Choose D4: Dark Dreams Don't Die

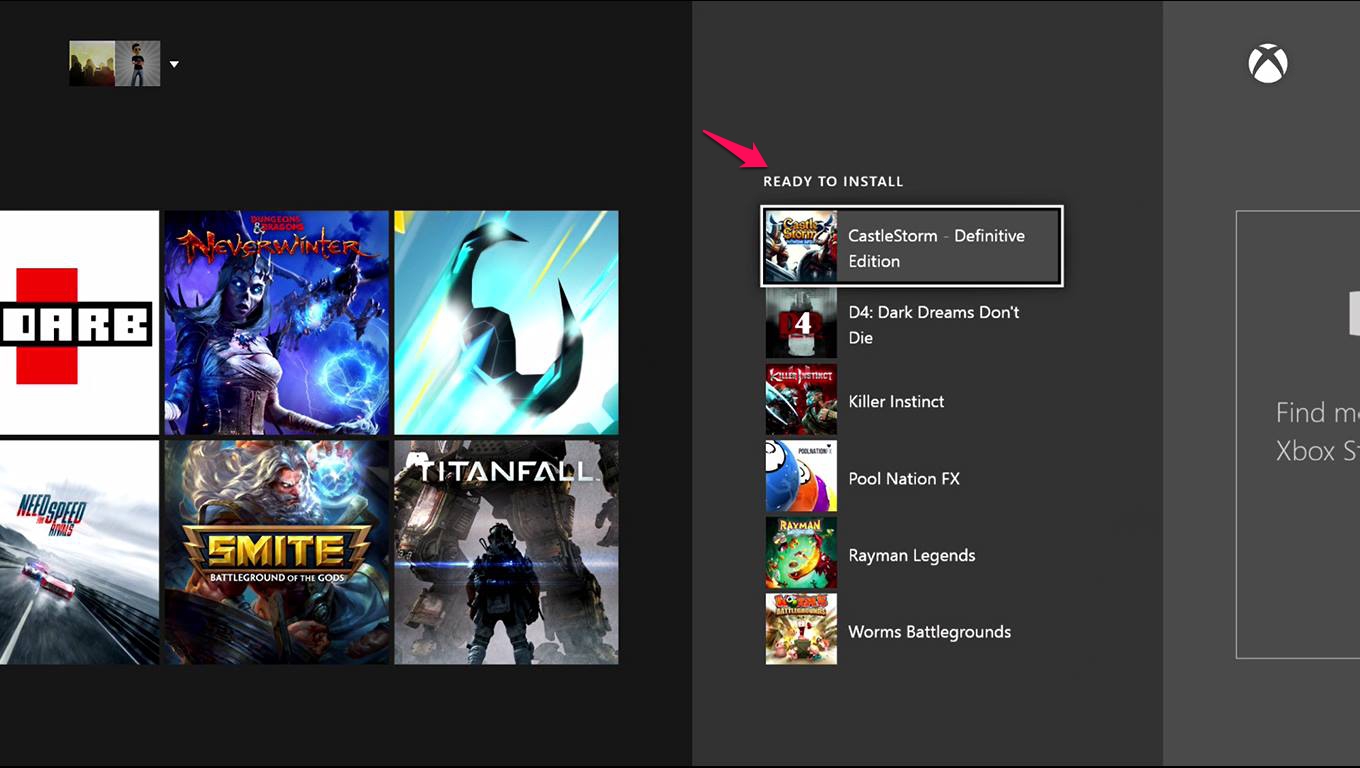pyautogui.click(x=933, y=324)
